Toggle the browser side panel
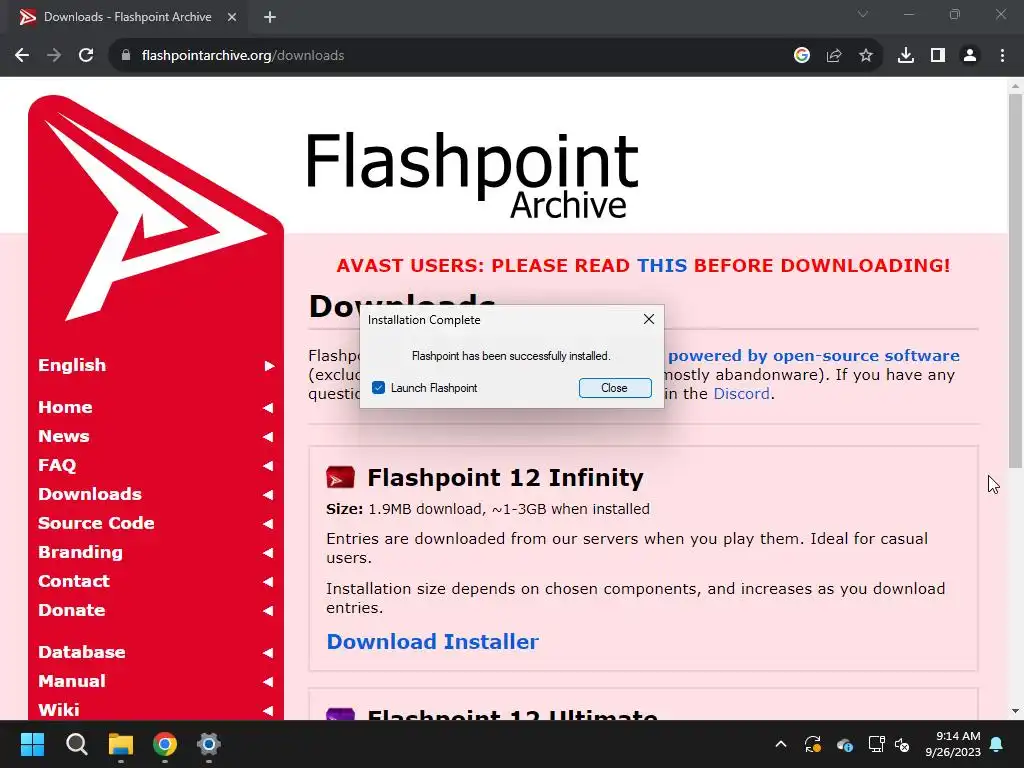Viewport: 1024px width, 768px height. click(x=938, y=56)
